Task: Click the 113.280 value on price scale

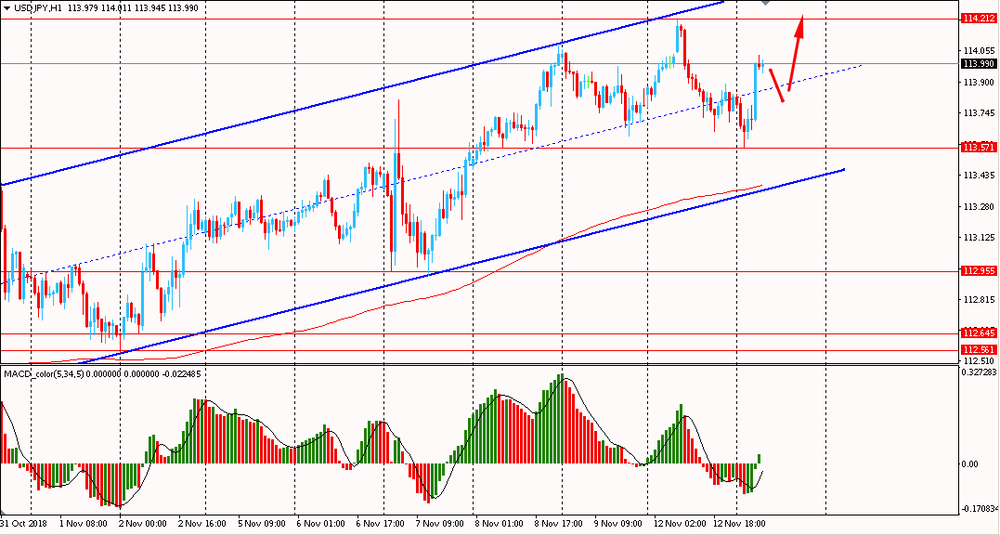Action: point(977,207)
